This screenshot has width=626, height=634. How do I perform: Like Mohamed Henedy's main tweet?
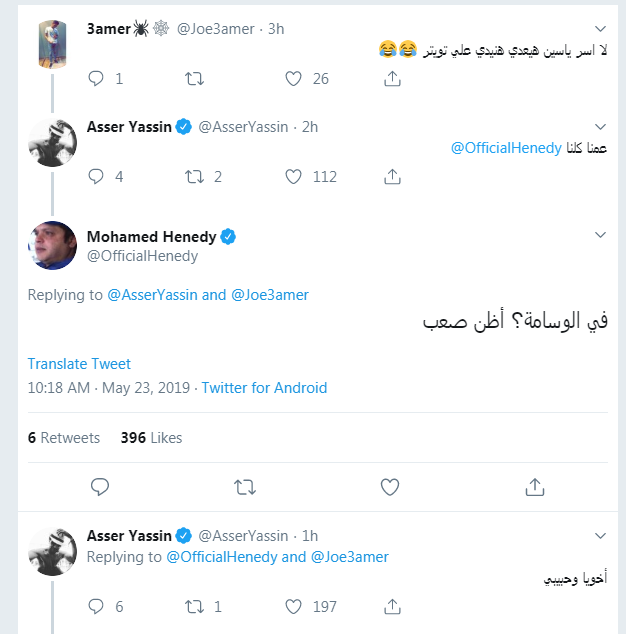click(x=390, y=487)
